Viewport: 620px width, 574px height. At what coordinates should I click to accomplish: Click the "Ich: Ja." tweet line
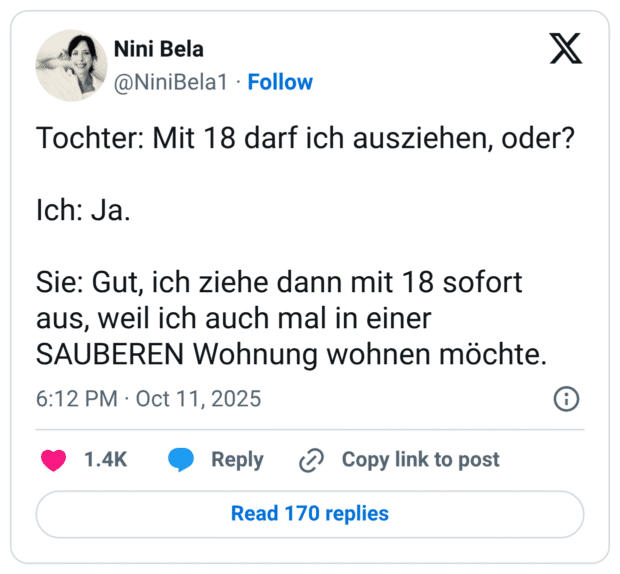83,211
